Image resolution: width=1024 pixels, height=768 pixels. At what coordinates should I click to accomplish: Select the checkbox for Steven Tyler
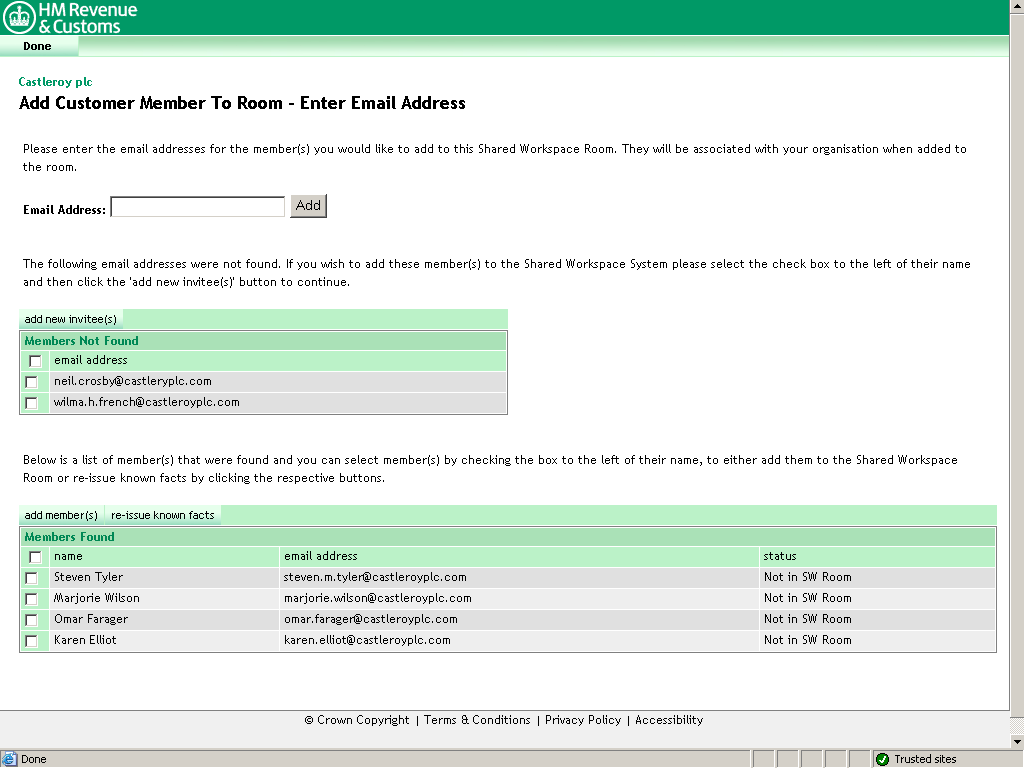(31, 577)
